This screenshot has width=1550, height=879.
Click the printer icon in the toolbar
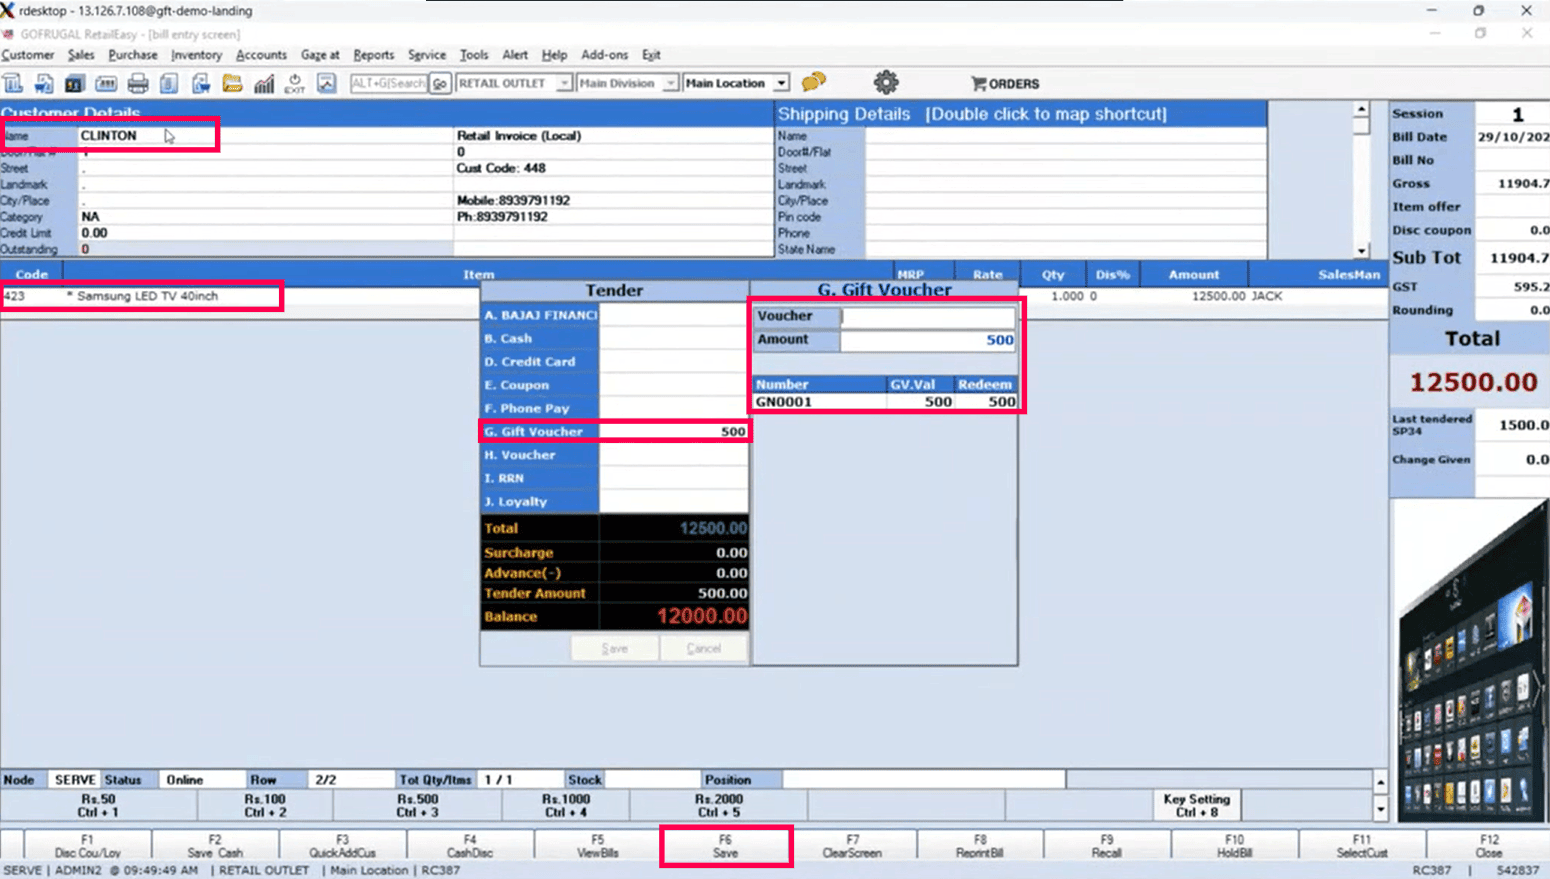(x=138, y=84)
